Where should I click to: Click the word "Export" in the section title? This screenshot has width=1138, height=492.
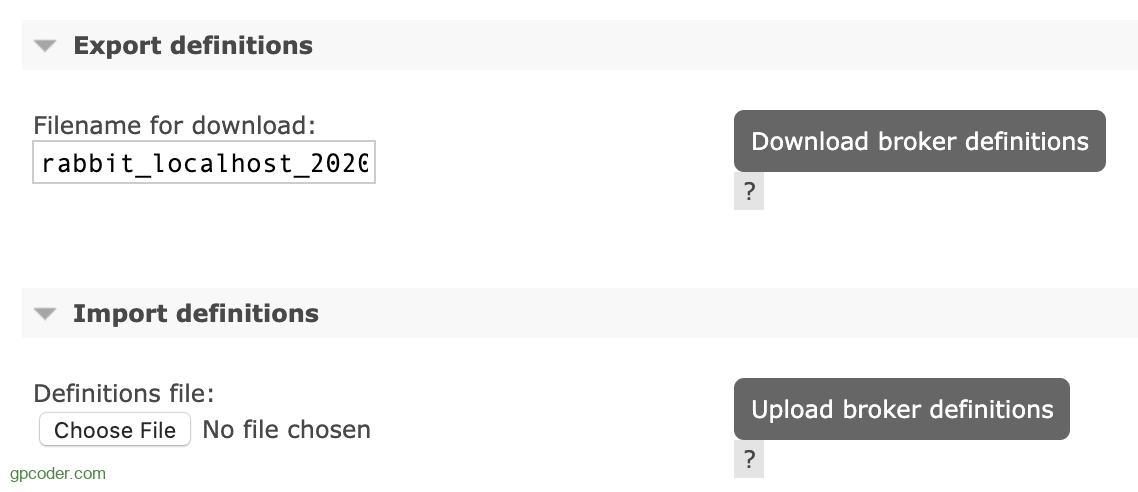tap(117, 46)
